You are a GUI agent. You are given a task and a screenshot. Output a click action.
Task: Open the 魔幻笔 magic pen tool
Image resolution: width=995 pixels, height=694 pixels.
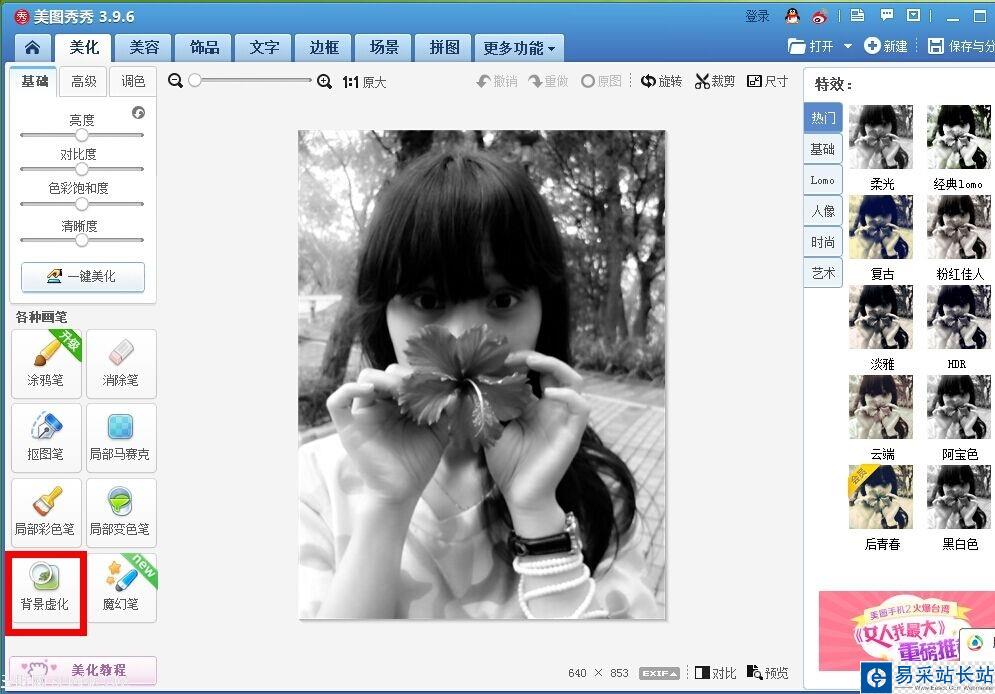coord(121,587)
